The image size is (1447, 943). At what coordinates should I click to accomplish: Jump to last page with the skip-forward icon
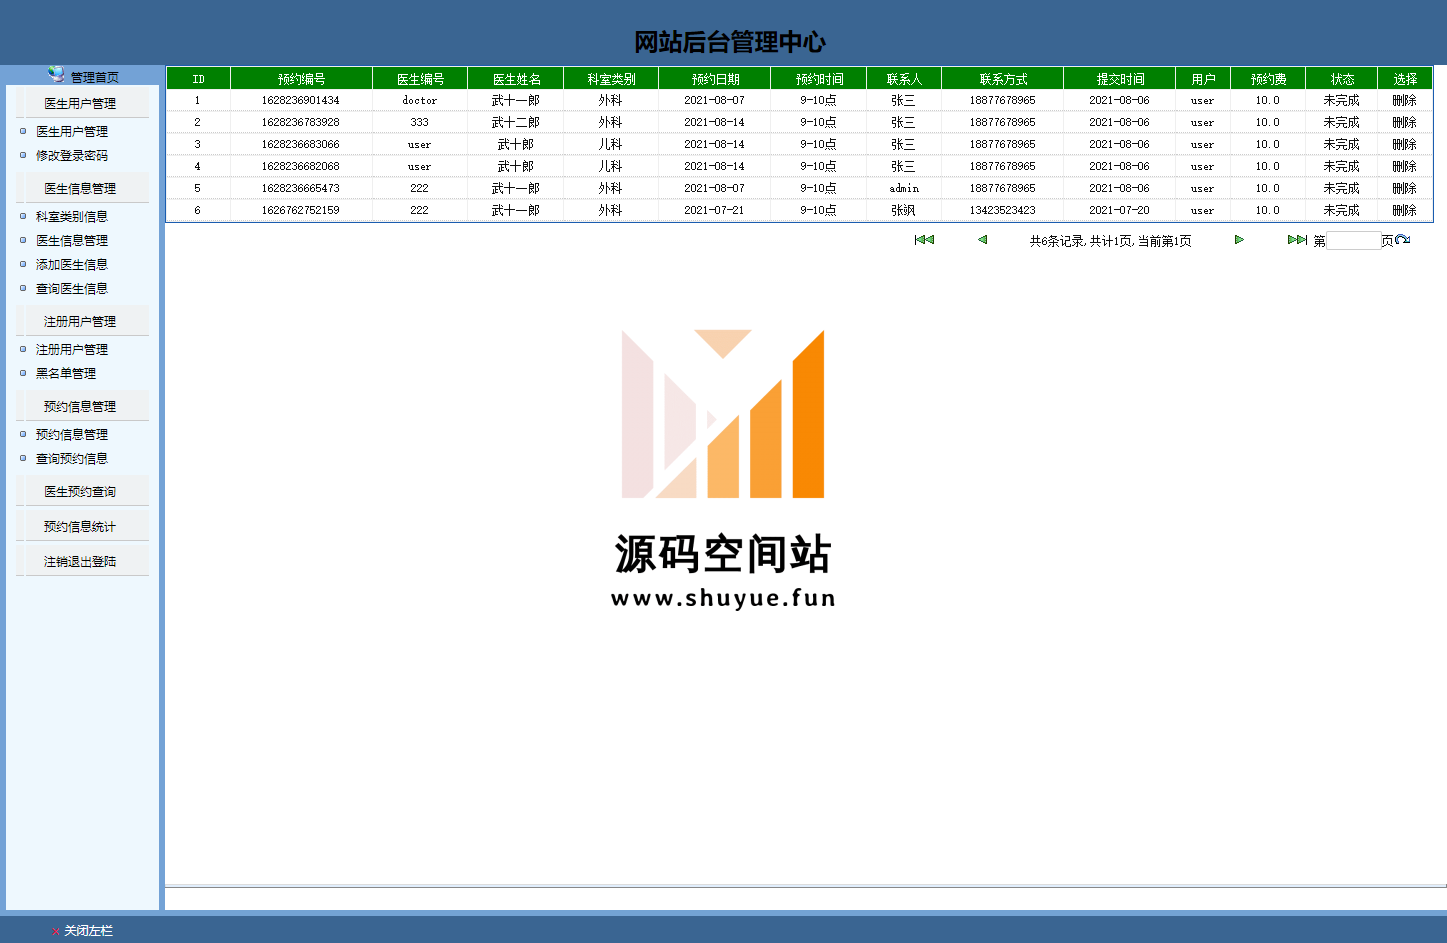pos(1297,240)
